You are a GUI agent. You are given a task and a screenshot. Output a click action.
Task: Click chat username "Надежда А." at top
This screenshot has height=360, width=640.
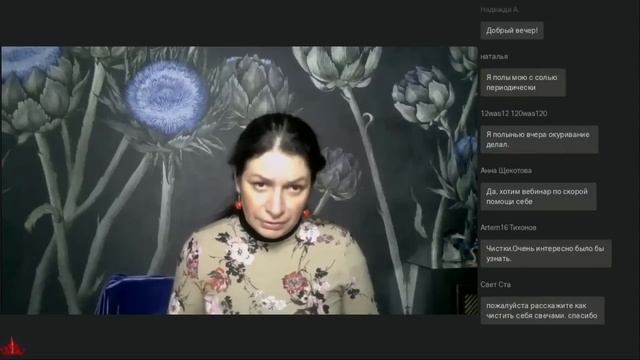point(500,9)
